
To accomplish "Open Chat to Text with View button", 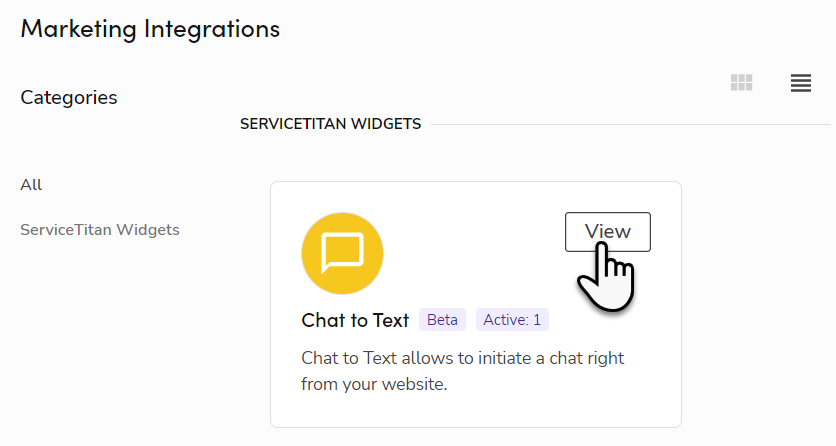I will point(607,232).
